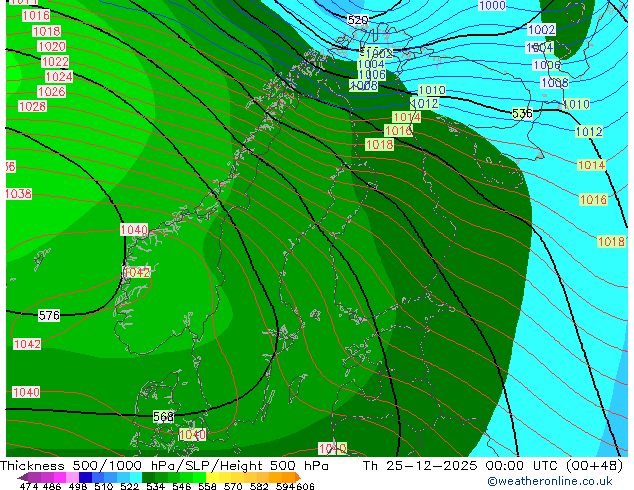Click legend value 546
This screenshot has height=490, width=634.
(181, 487)
